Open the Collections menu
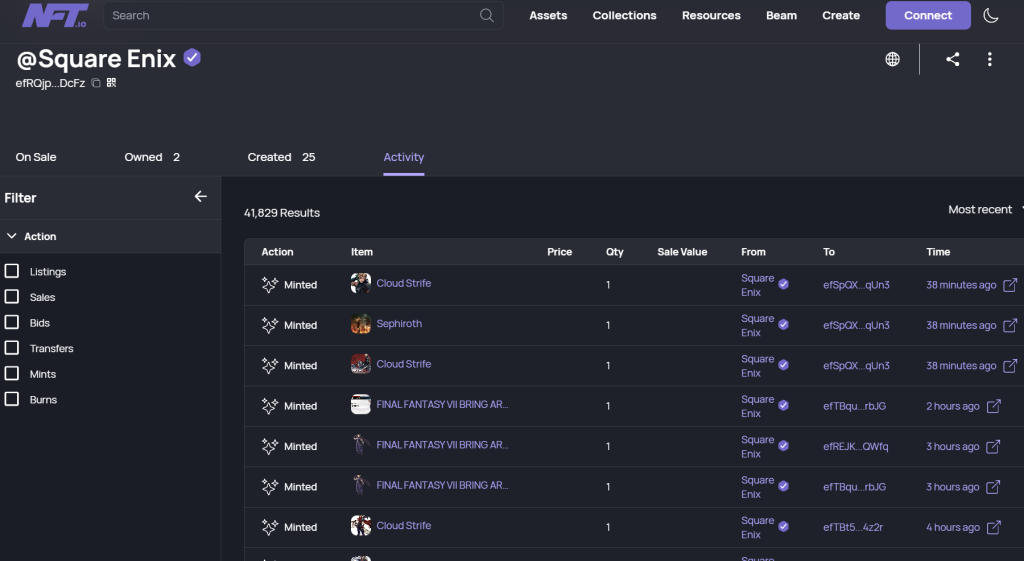 click(x=624, y=16)
